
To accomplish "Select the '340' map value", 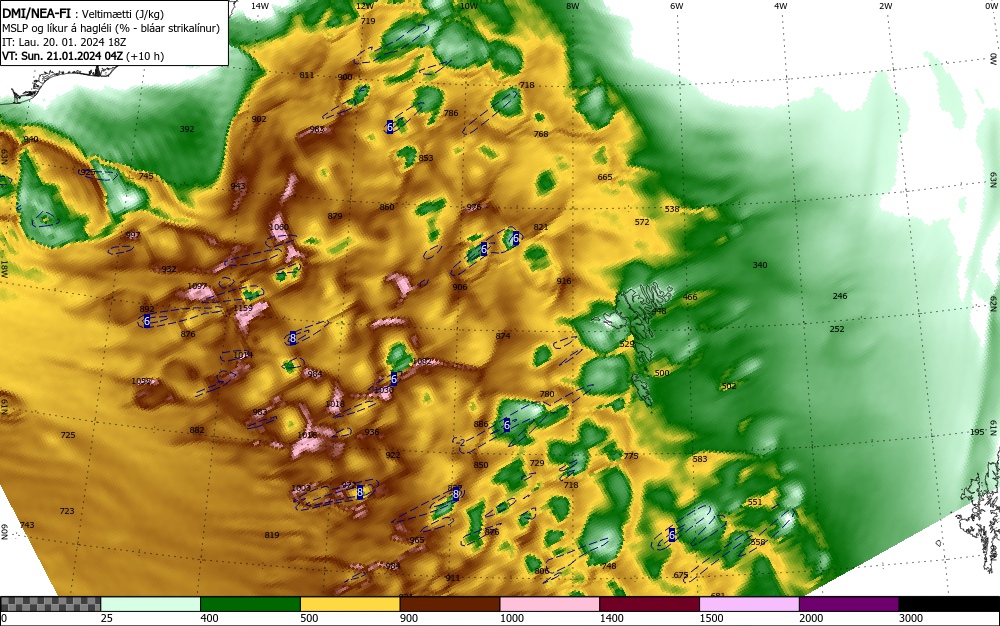I will point(760,265).
